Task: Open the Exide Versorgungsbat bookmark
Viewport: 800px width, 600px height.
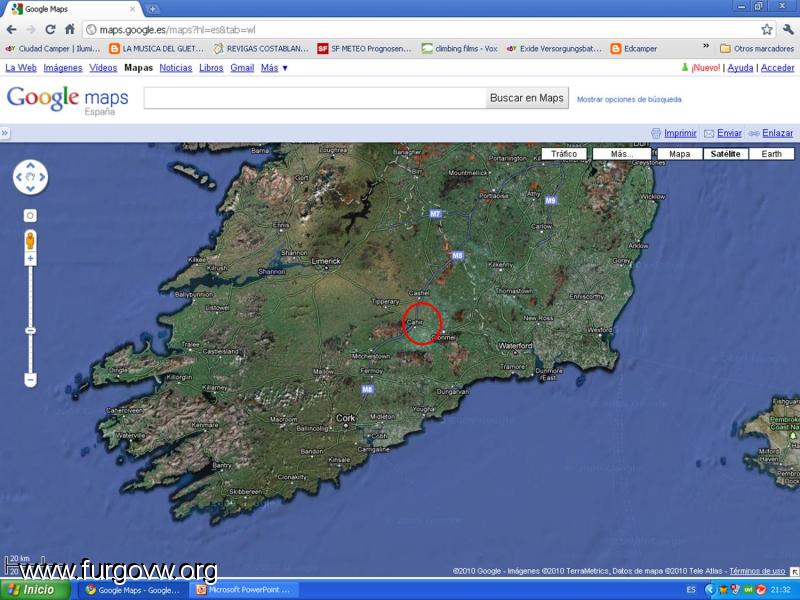Action: [554, 48]
